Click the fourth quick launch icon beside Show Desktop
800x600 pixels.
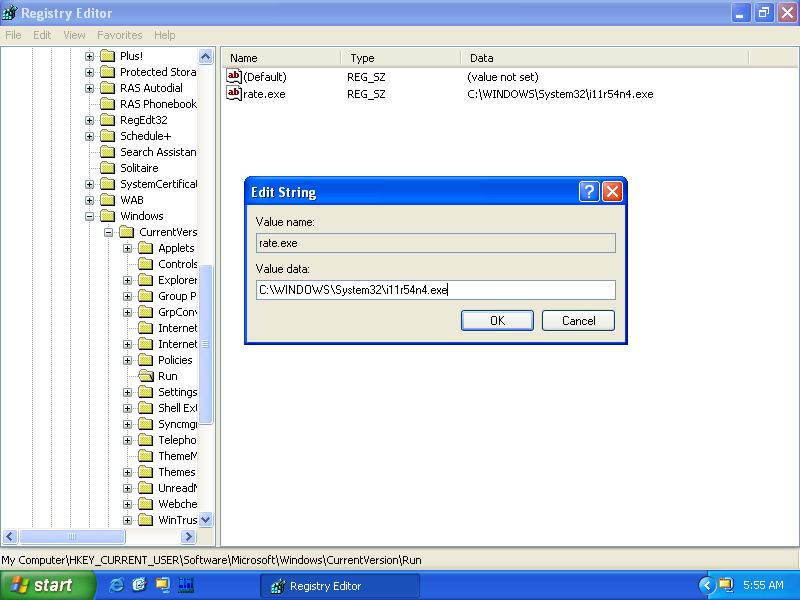click(186, 585)
